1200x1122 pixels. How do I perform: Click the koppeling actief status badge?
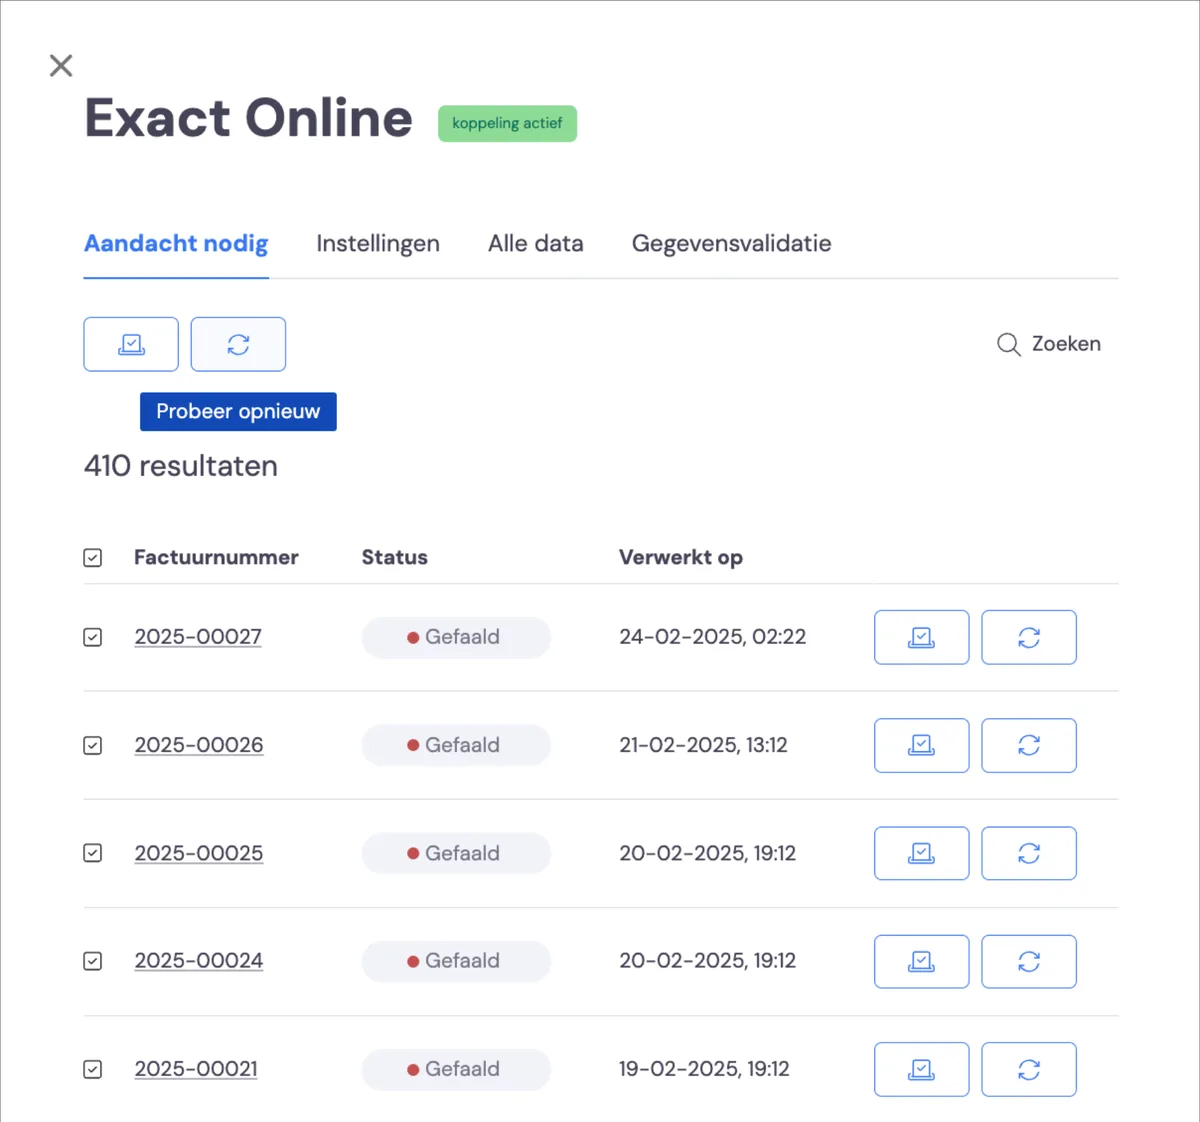[507, 123]
